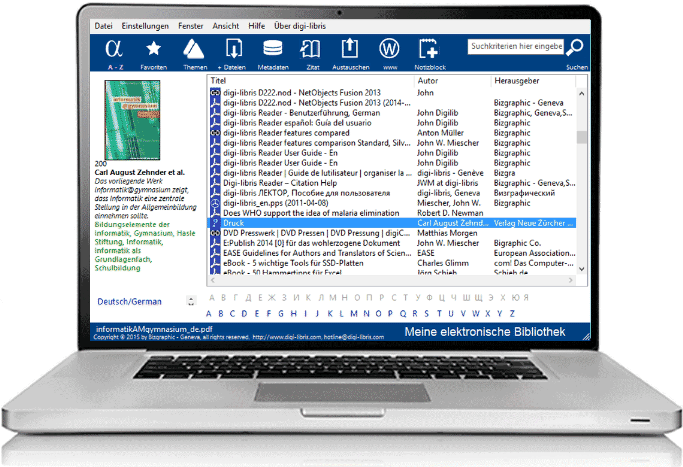Click PDF icon beside 'Digi-libris Reader – Citation Help'
683x467 pixels.
215,183
